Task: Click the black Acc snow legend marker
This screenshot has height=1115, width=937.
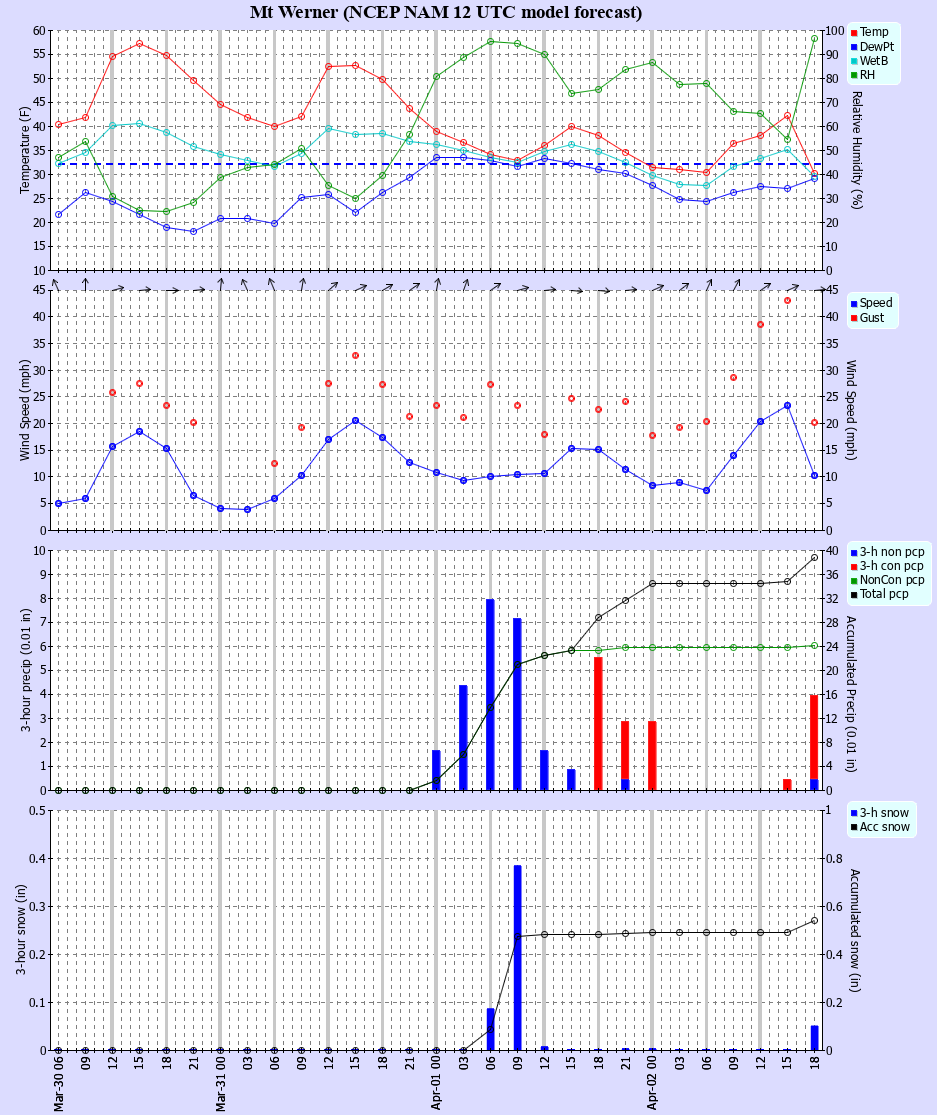Action: pyautogui.click(x=853, y=826)
